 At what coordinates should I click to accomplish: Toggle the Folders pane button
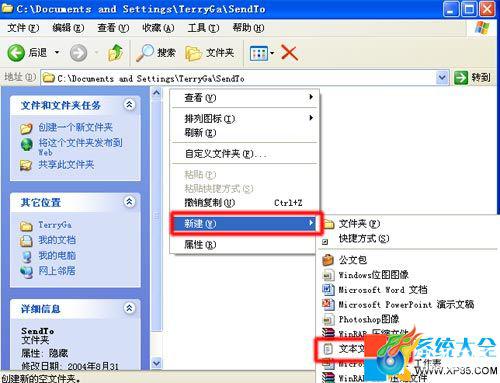tap(210, 53)
